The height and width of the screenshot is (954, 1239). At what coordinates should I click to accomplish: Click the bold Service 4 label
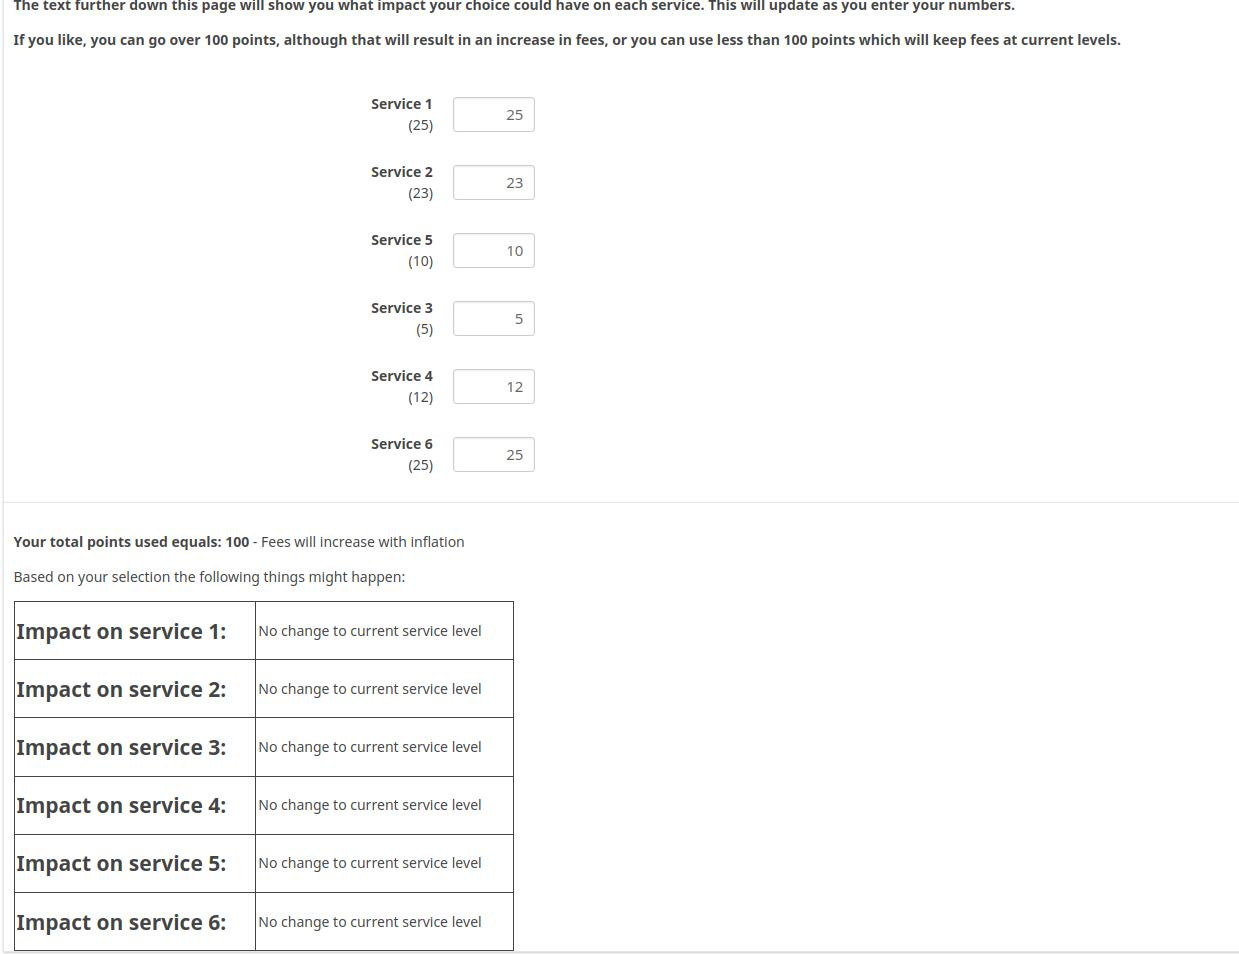coord(401,376)
